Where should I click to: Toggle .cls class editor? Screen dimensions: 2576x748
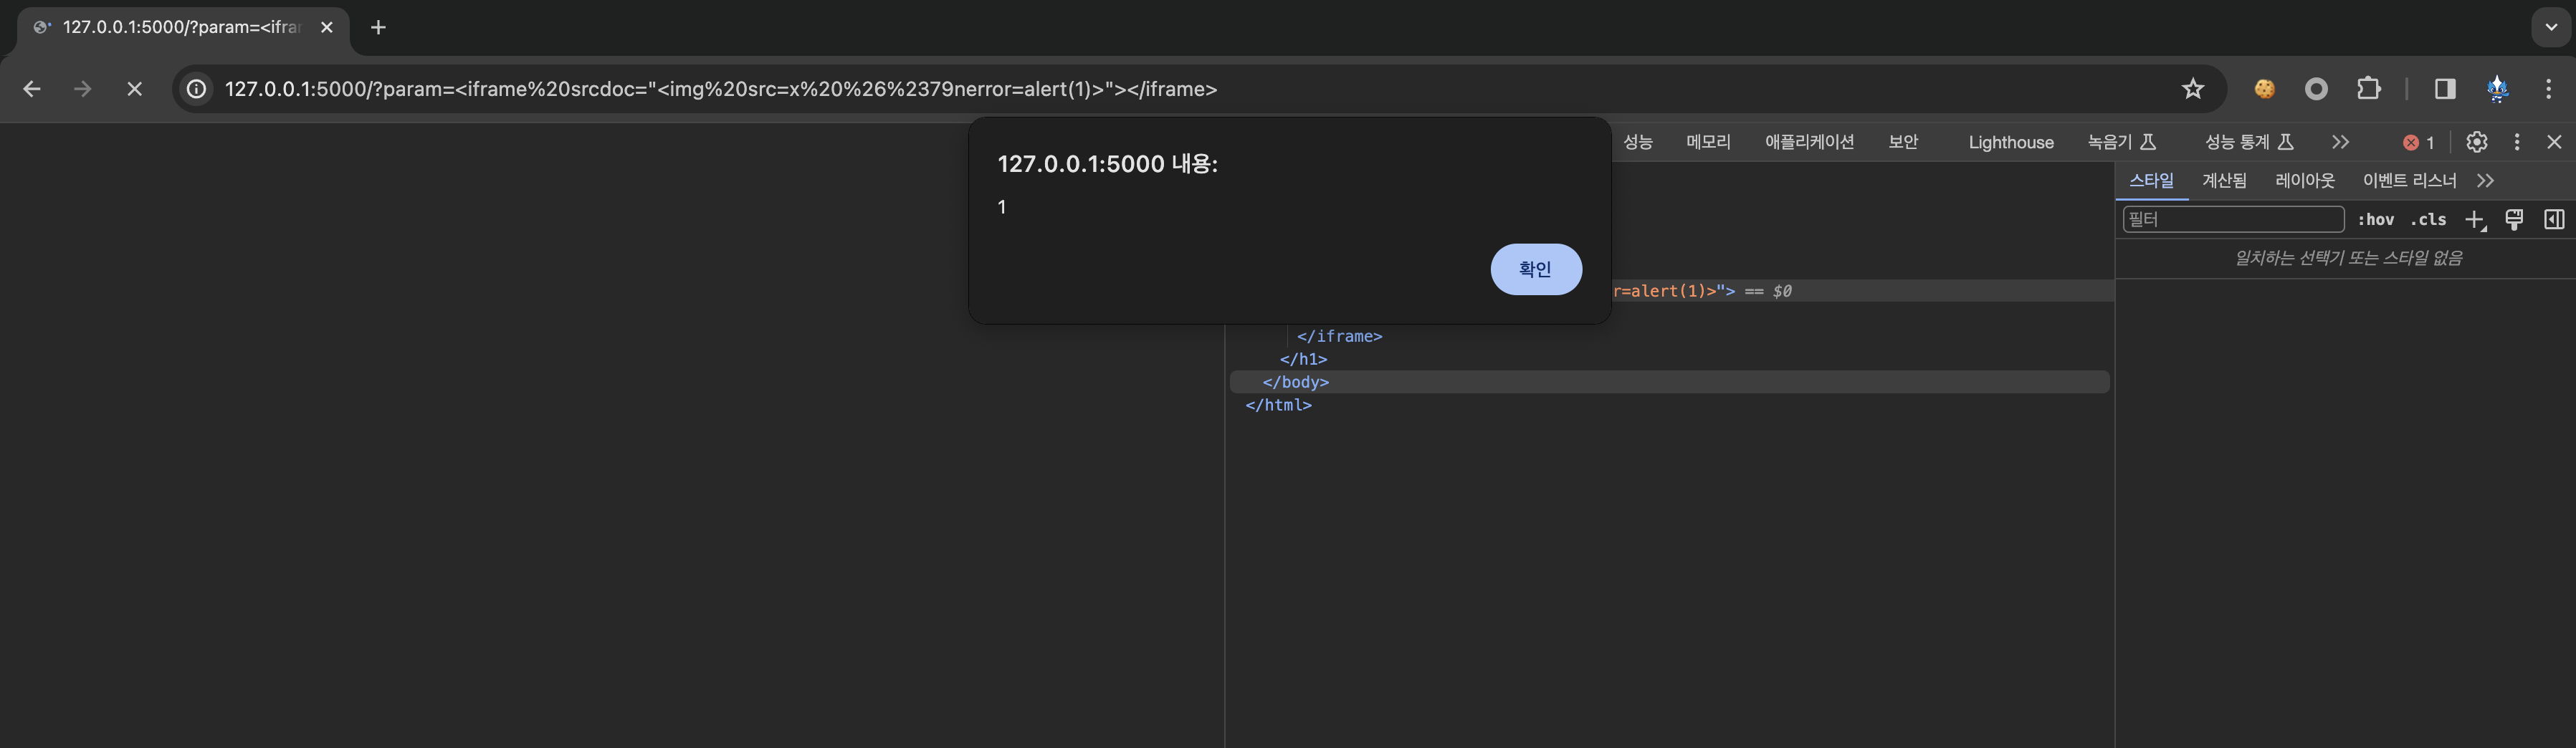pos(2428,220)
